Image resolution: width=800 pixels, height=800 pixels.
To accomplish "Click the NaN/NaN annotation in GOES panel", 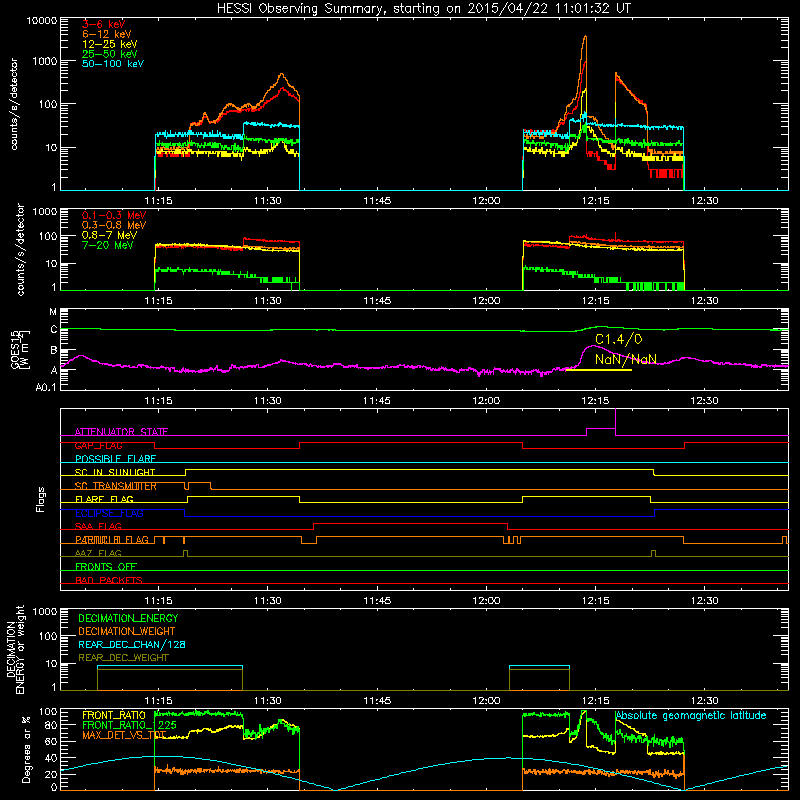I will tap(626, 359).
